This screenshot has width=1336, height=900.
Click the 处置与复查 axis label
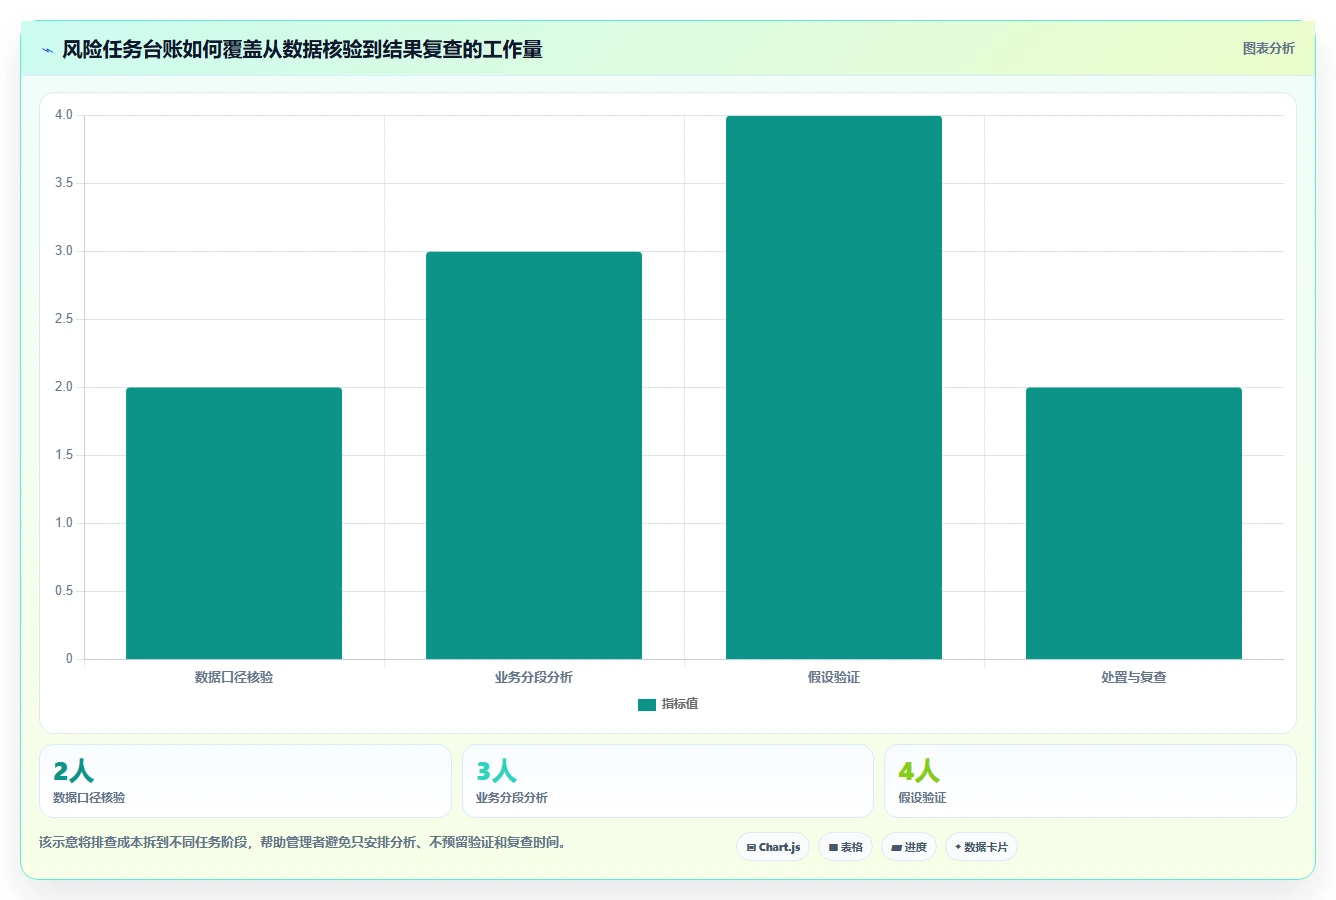pyautogui.click(x=1134, y=677)
